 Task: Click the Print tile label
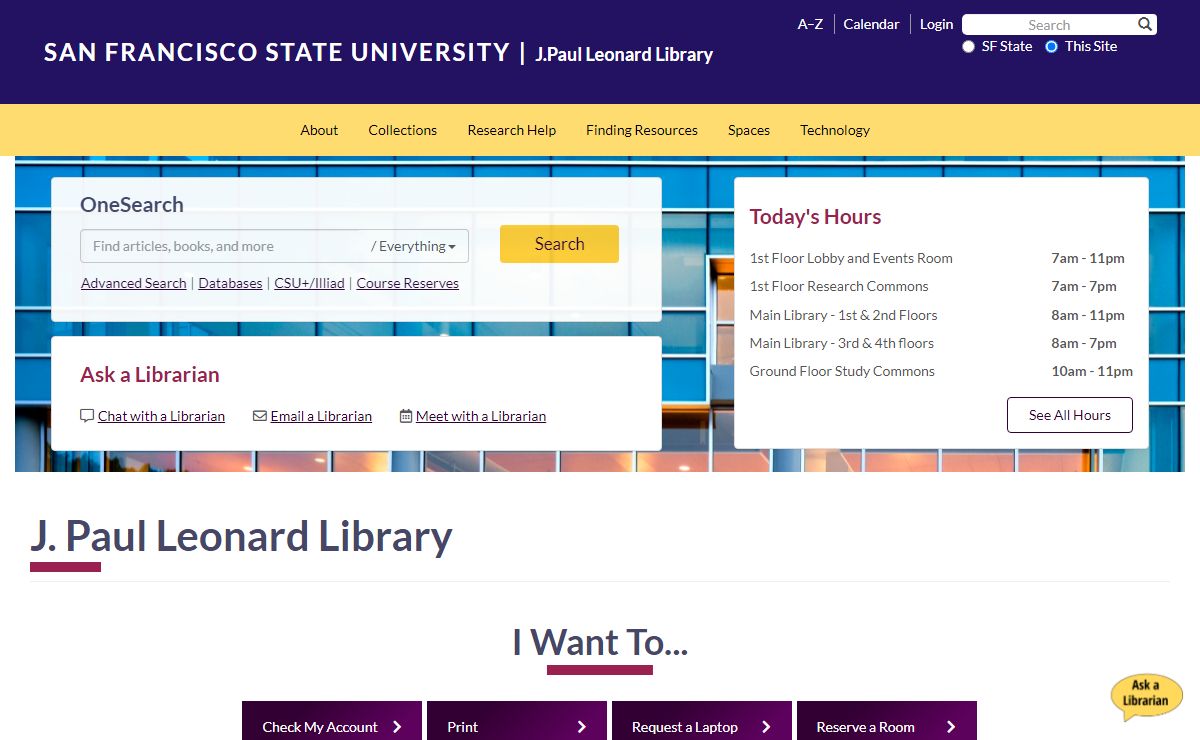pyautogui.click(x=463, y=727)
